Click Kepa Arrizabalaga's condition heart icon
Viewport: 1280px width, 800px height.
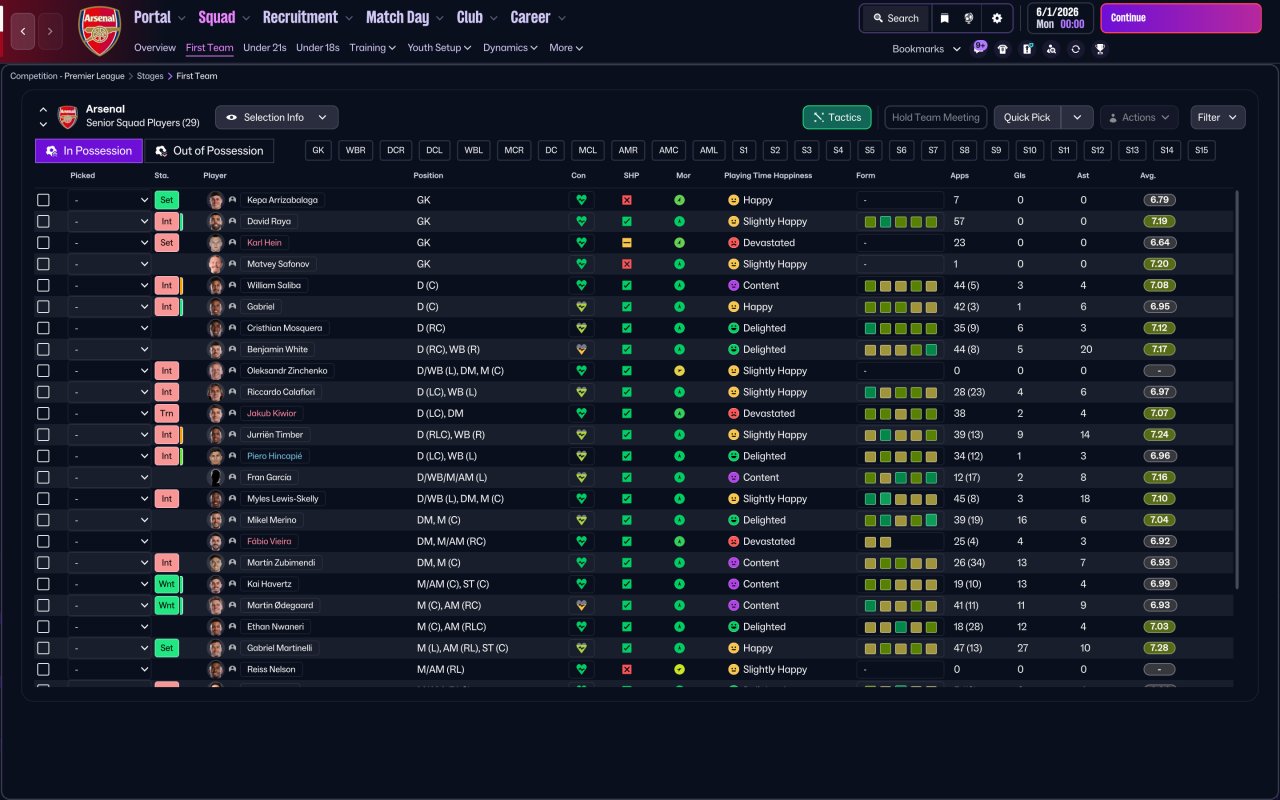pos(581,200)
